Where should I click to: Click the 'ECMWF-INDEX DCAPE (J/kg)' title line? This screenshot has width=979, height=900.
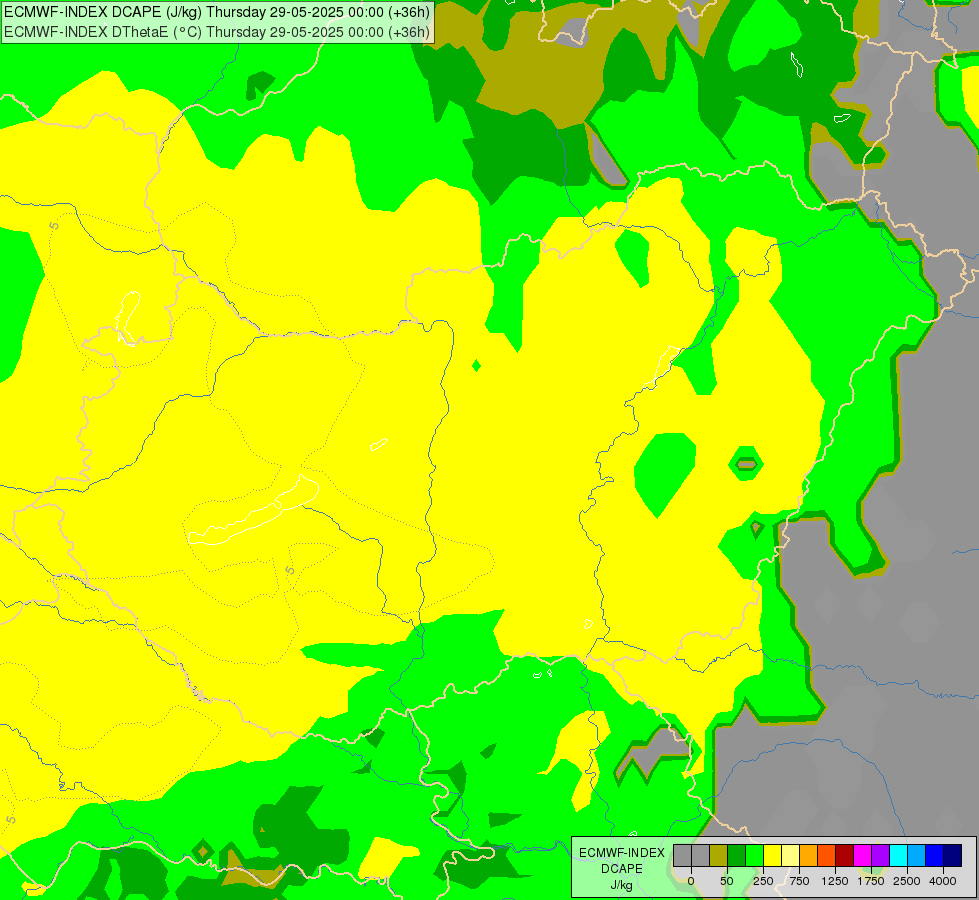click(x=217, y=12)
